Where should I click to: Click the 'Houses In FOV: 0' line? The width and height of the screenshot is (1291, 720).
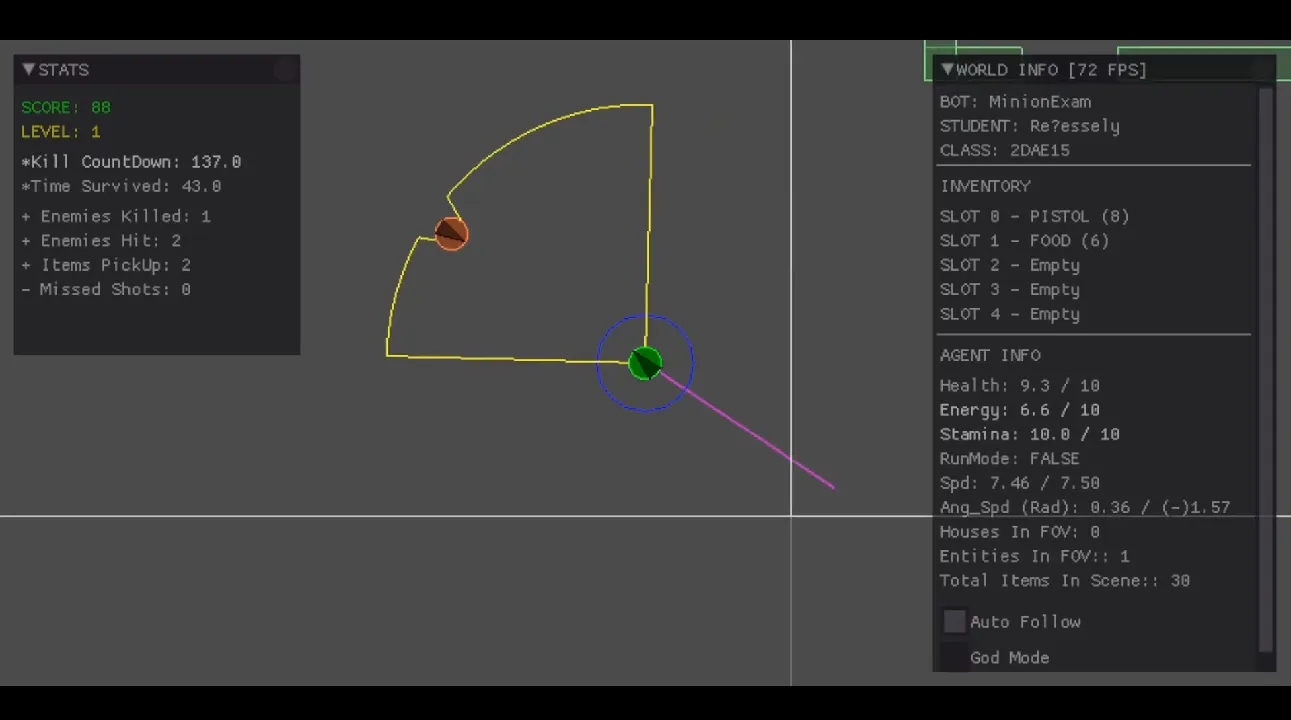coord(1020,532)
